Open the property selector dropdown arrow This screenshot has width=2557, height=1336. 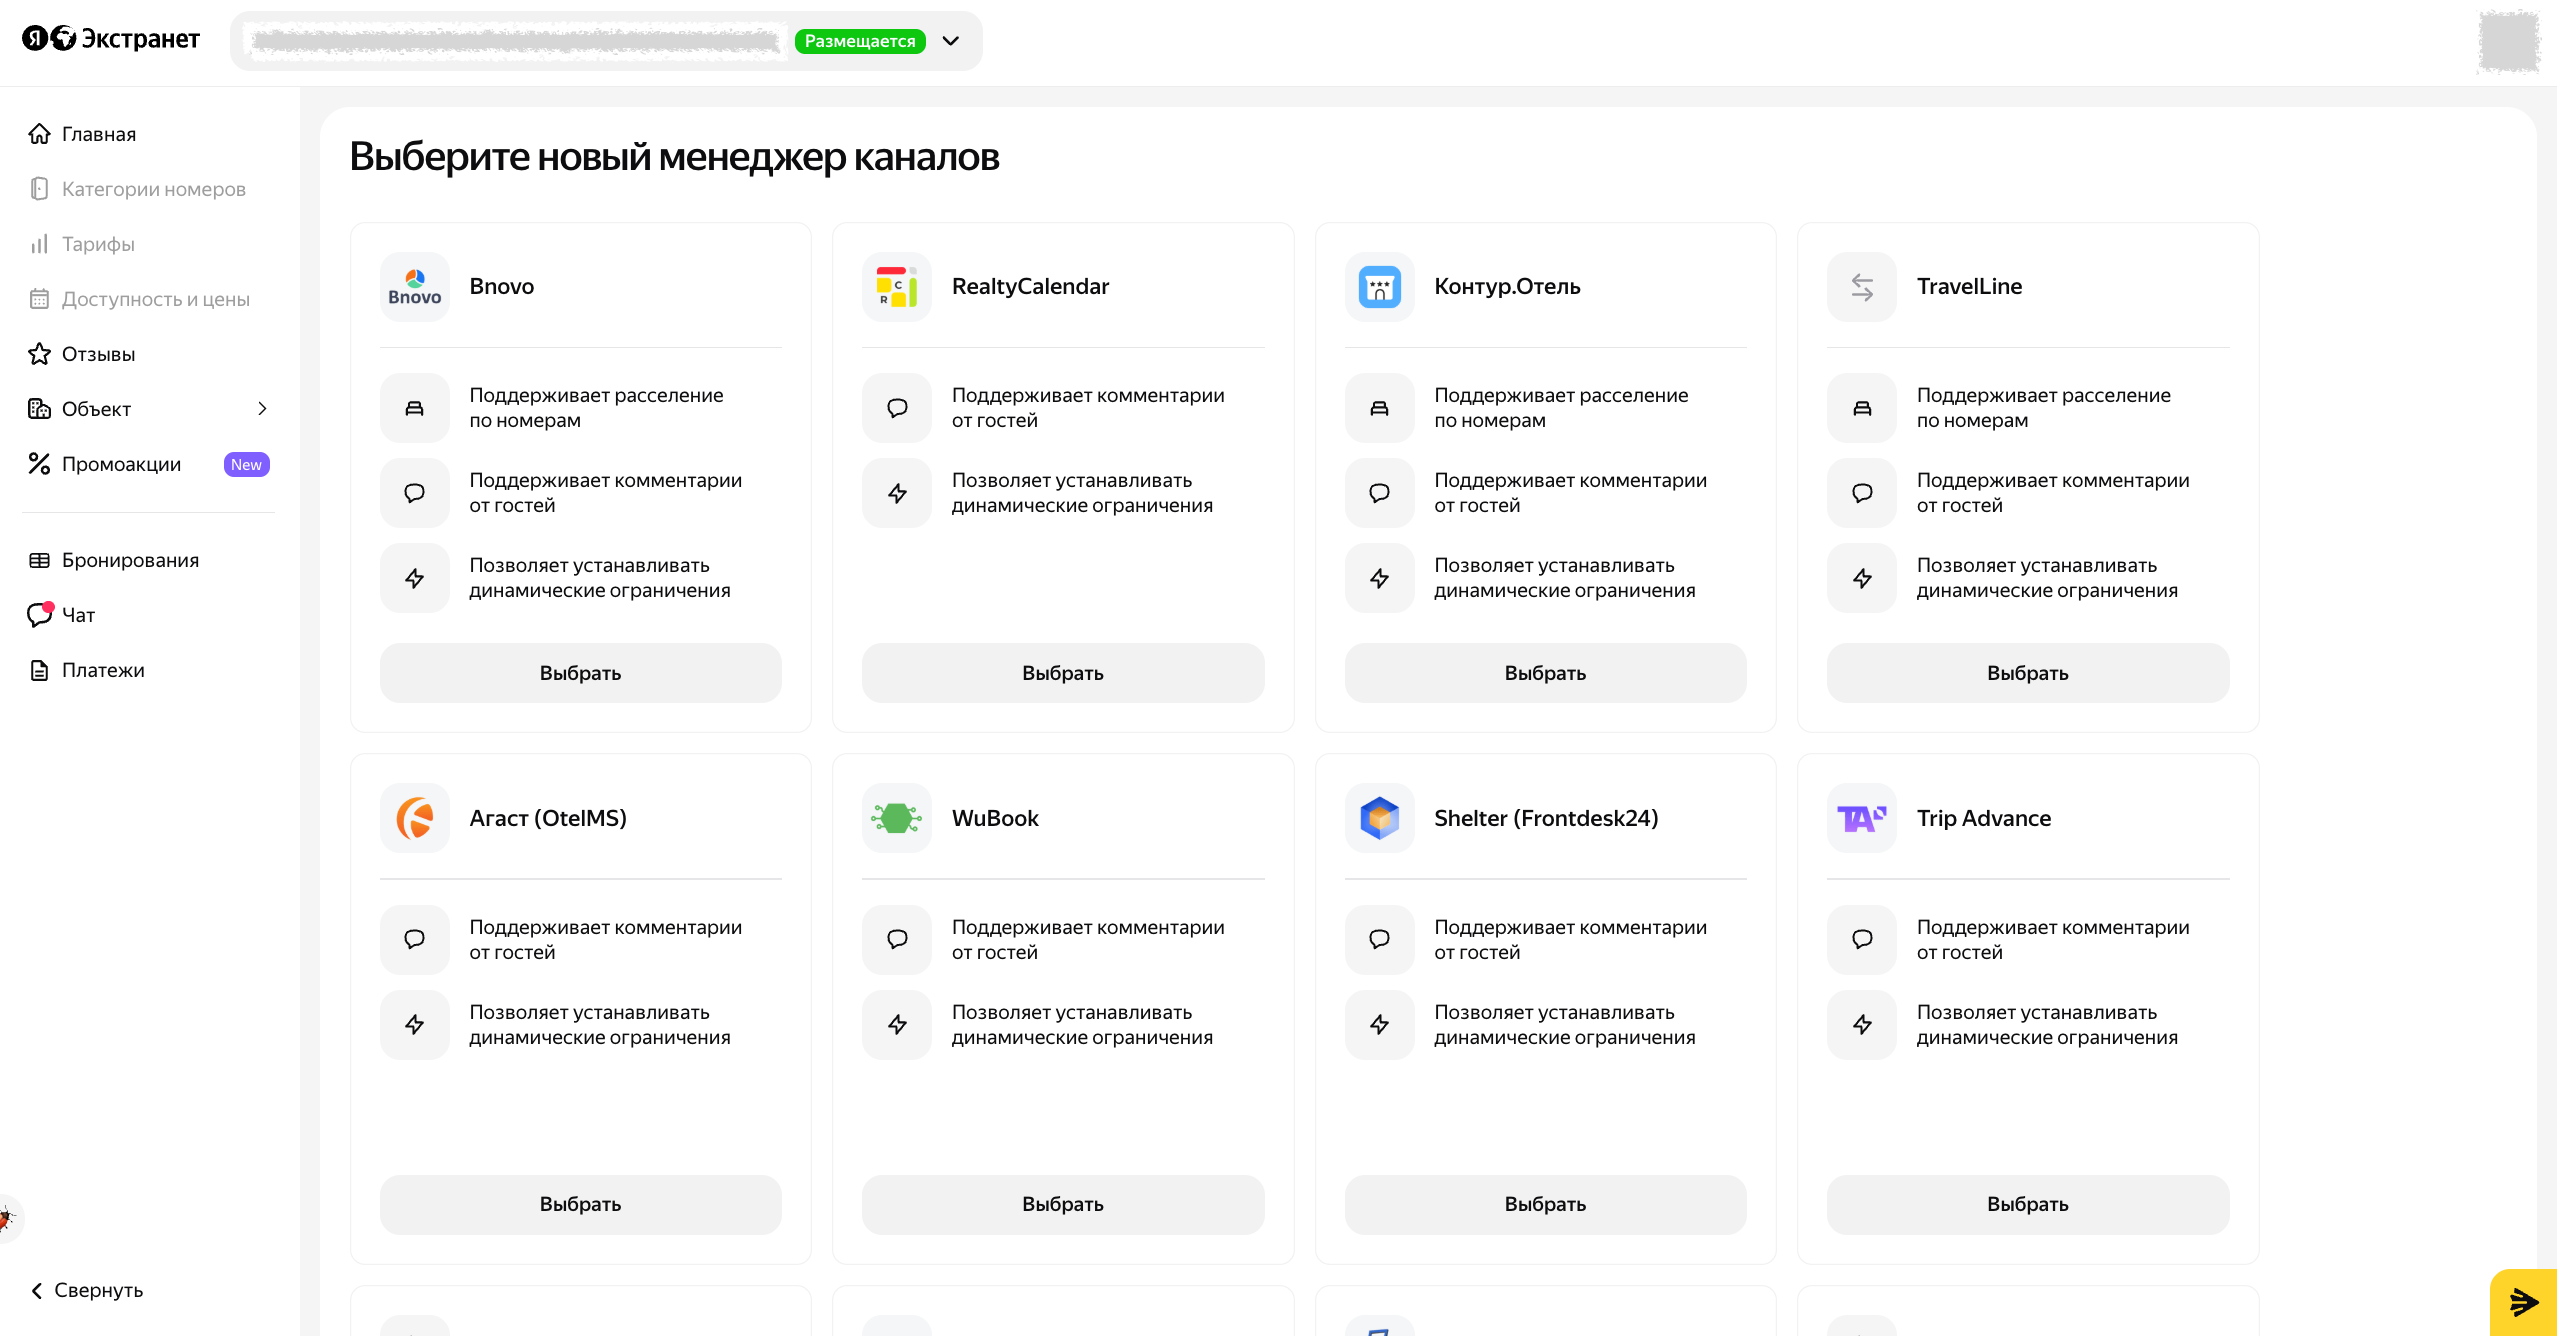tap(951, 41)
